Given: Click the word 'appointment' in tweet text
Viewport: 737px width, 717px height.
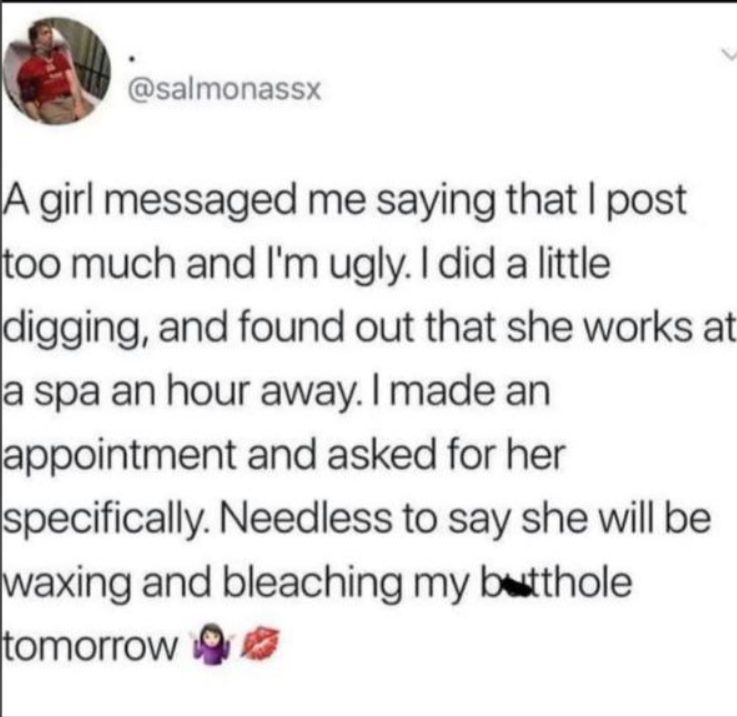Looking at the screenshot, I should (120, 457).
